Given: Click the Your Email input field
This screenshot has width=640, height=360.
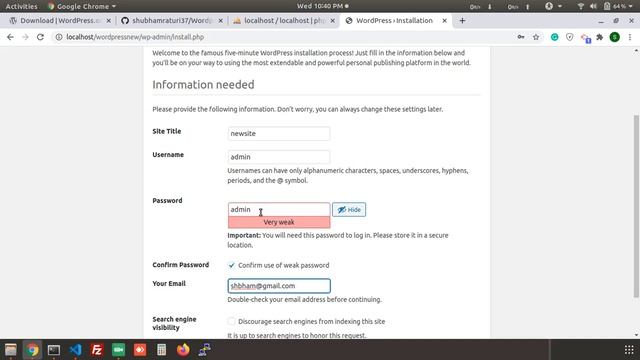Looking at the screenshot, I should coord(279,286).
